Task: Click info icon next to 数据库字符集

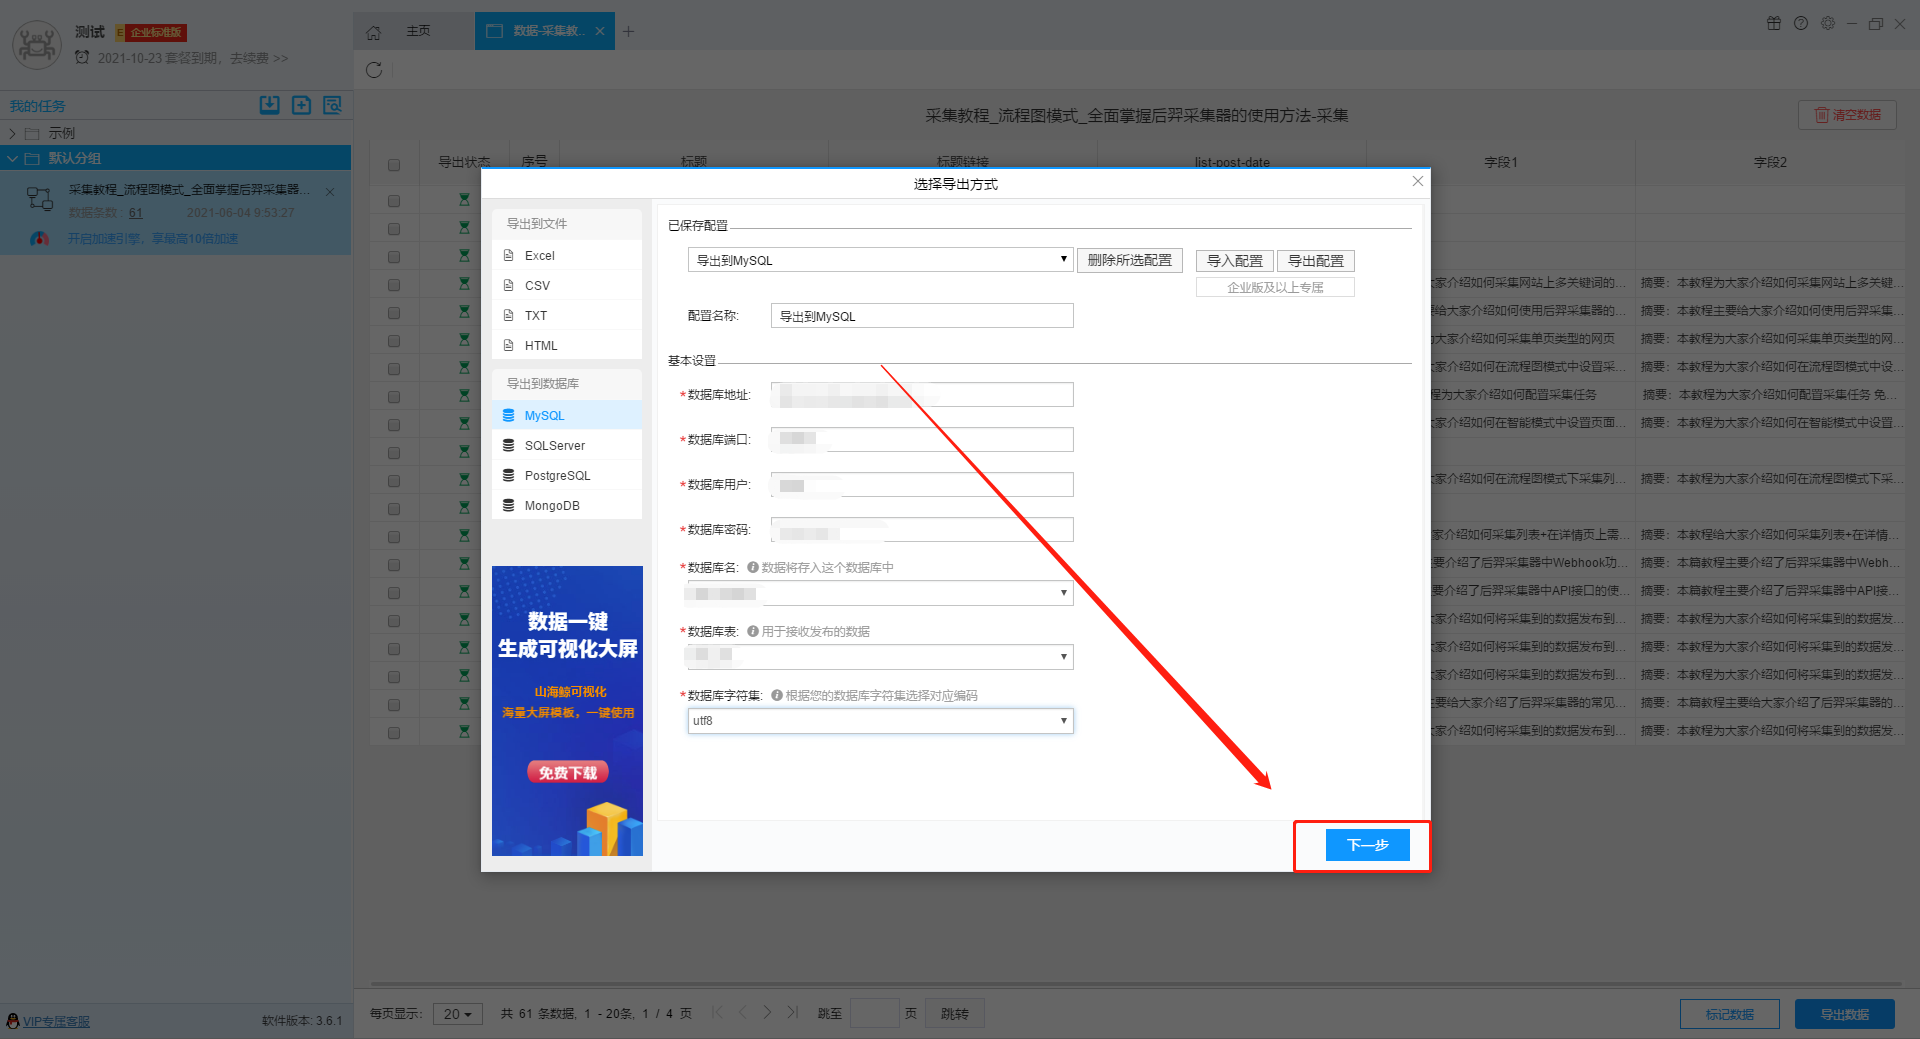Action: pyautogui.click(x=777, y=695)
